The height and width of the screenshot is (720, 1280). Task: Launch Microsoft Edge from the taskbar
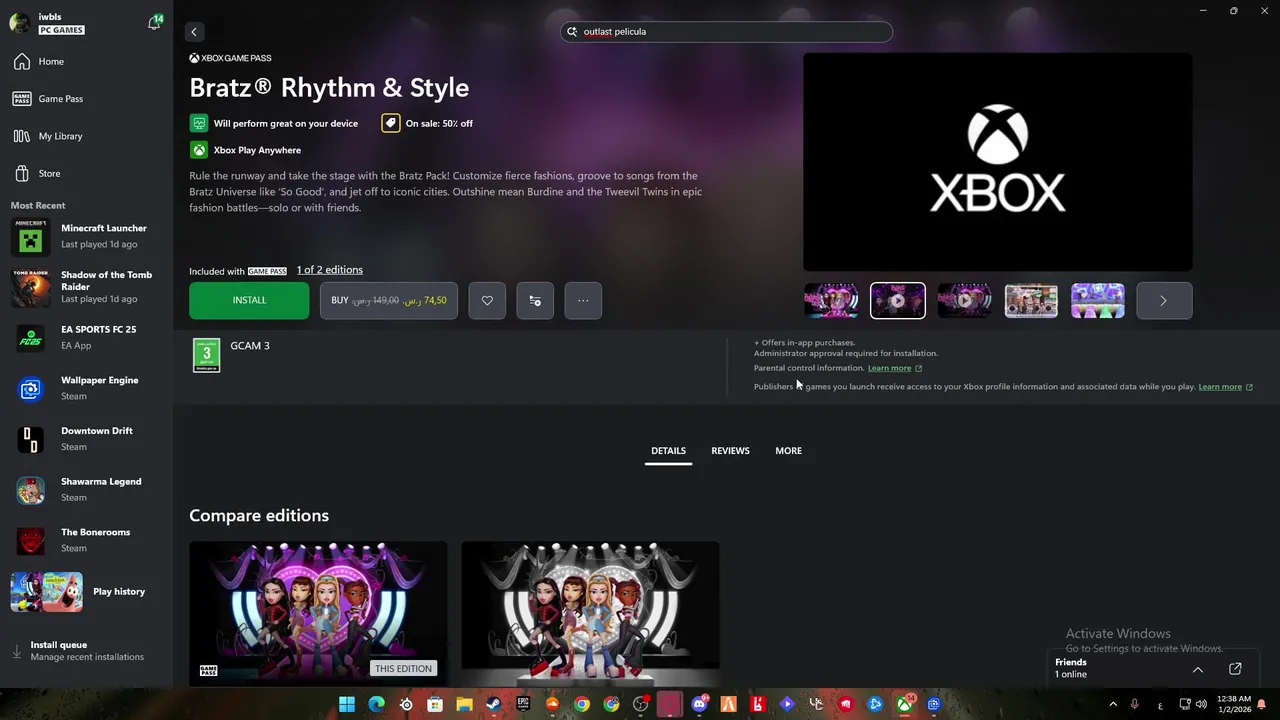[x=376, y=704]
